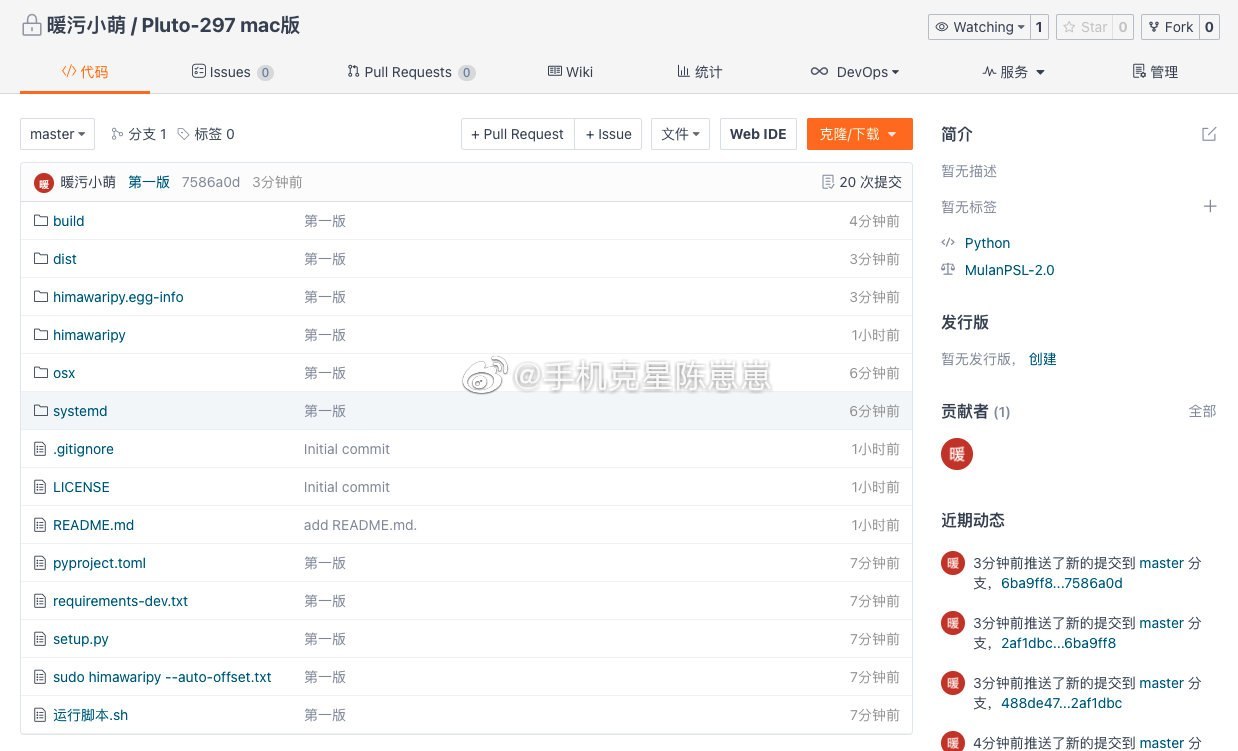Screen dimensions: 1238x751
Task: Switch to the Issues tab
Action: point(232,72)
